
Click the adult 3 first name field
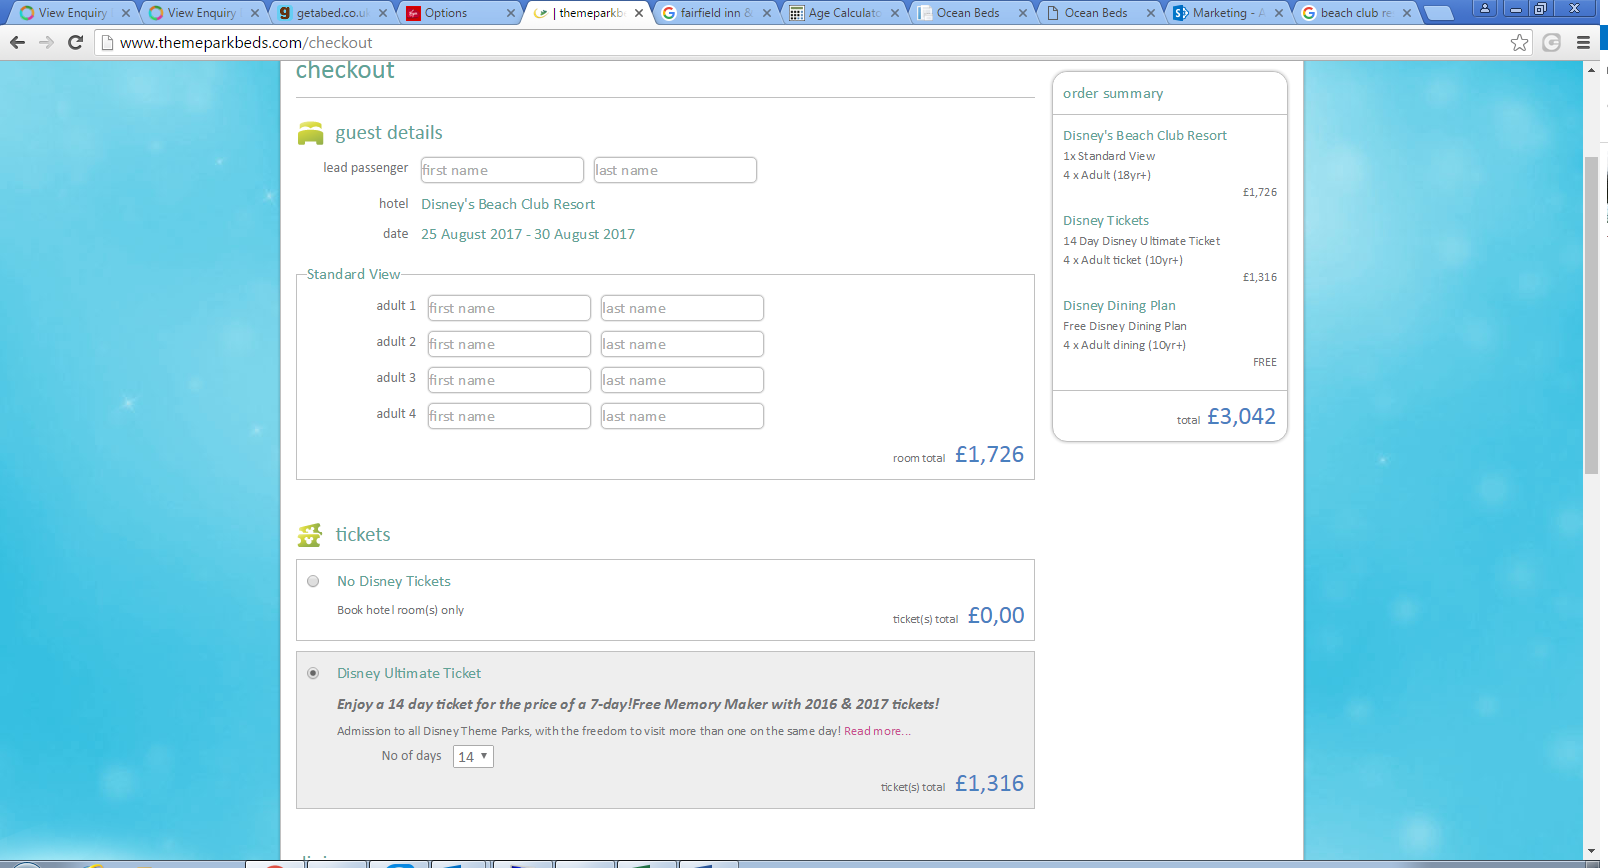point(509,380)
